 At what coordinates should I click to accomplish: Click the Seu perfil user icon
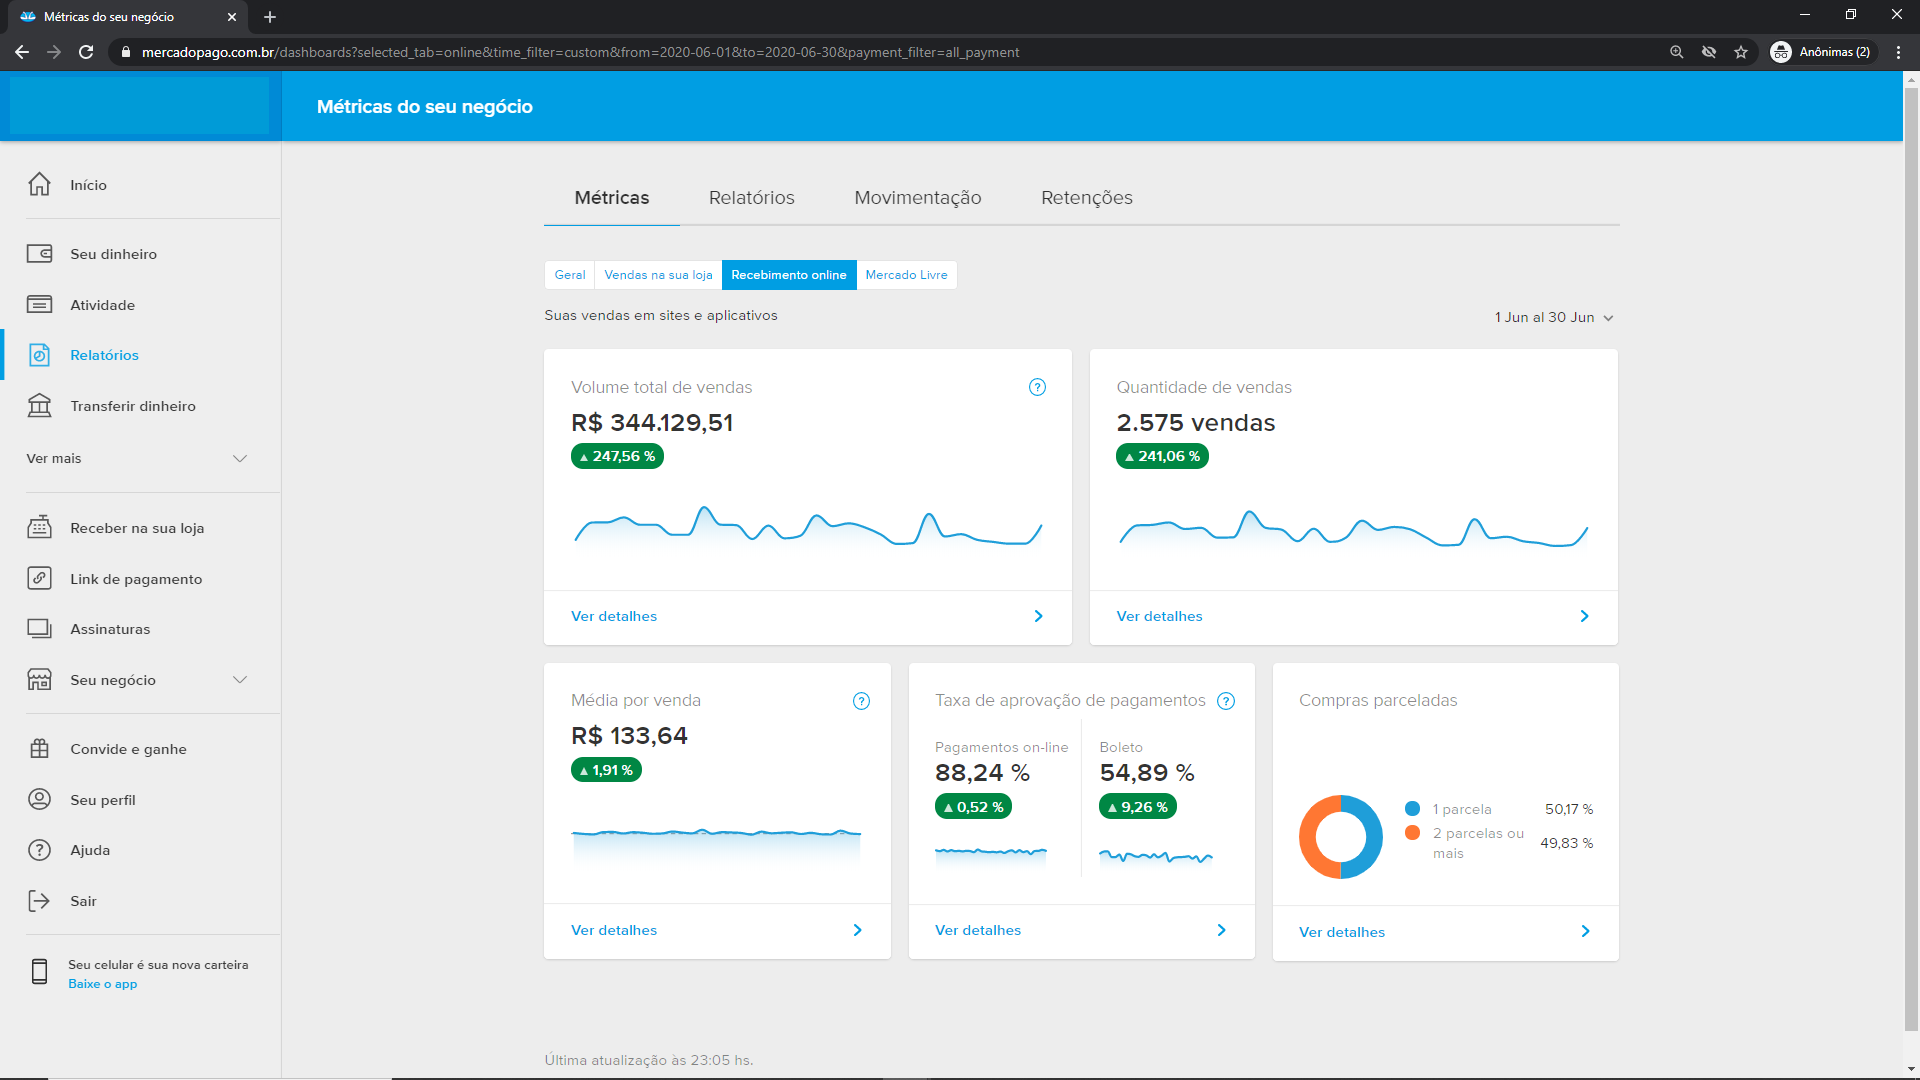(x=39, y=799)
